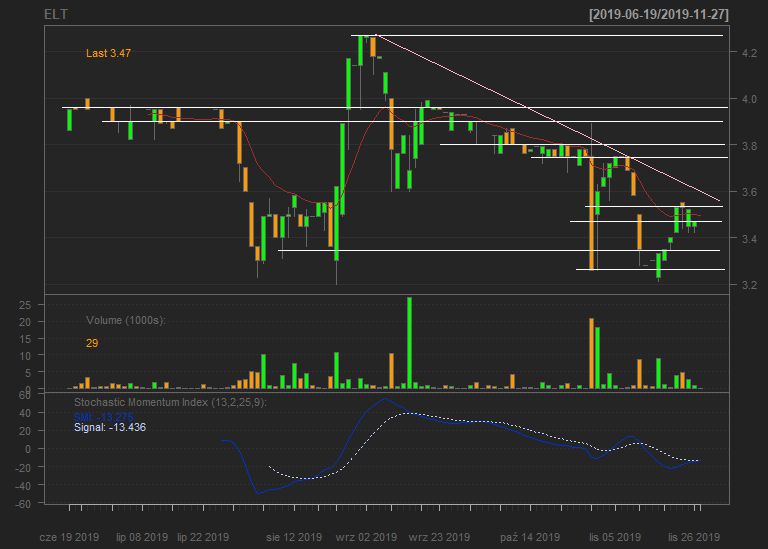Click the 3.6 price axis label

coord(749,192)
